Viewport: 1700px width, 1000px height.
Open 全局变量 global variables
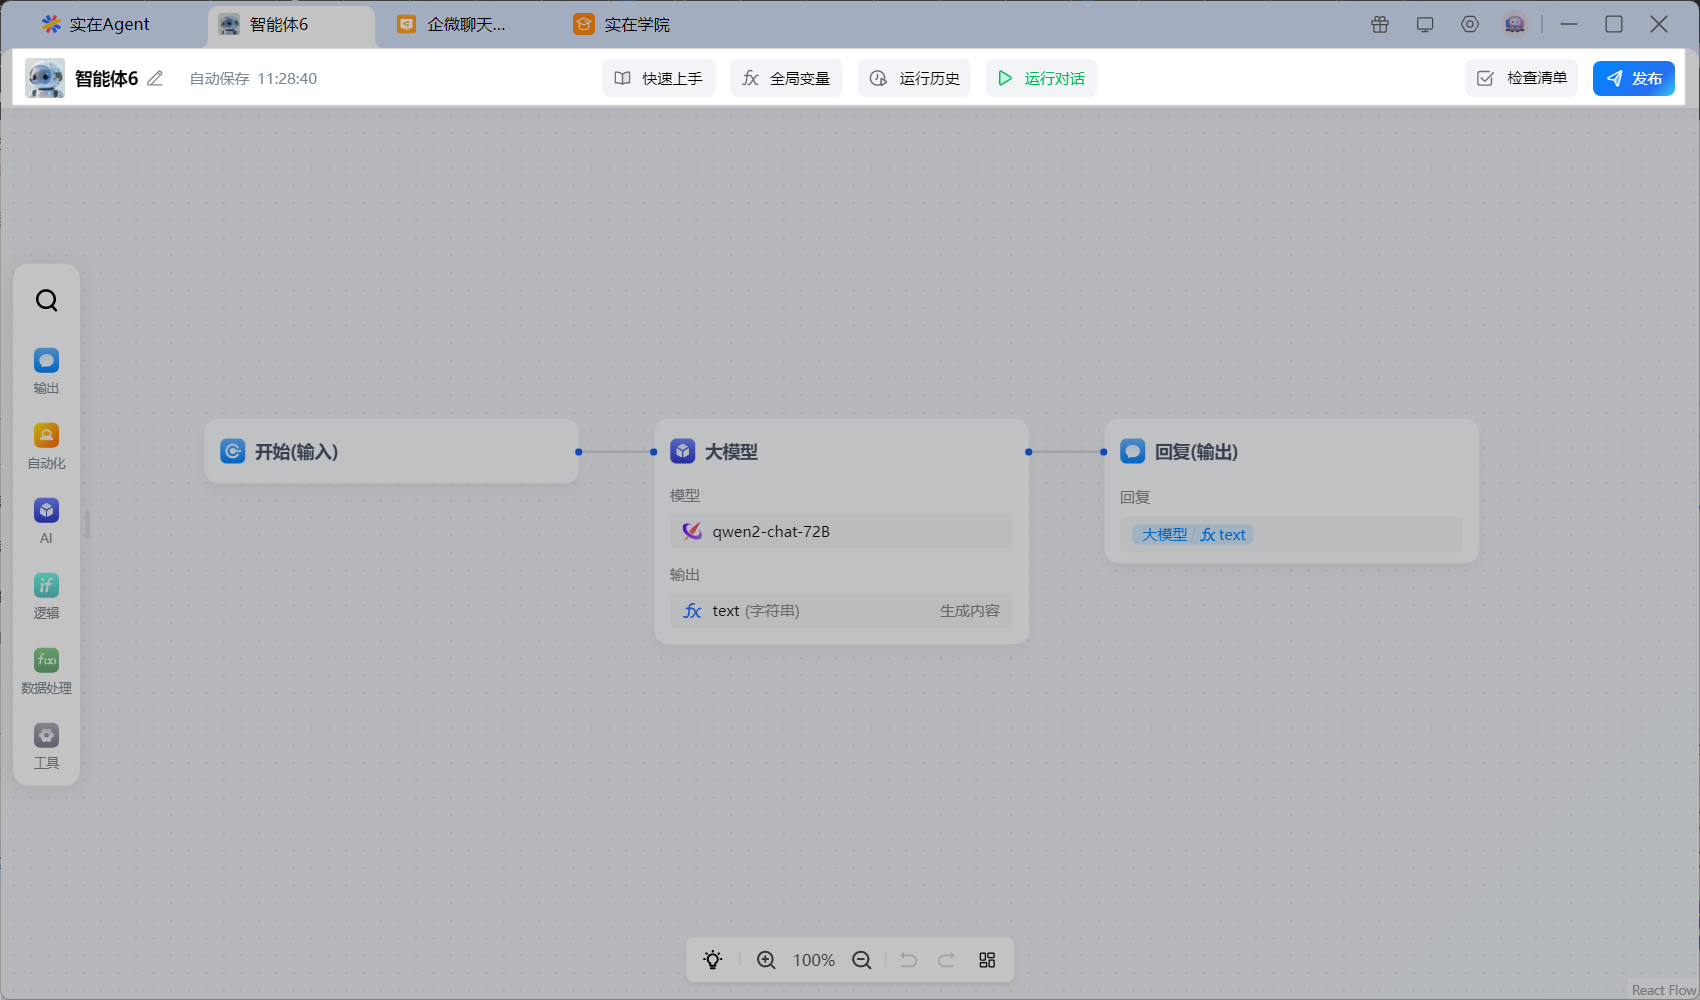click(787, 78)
